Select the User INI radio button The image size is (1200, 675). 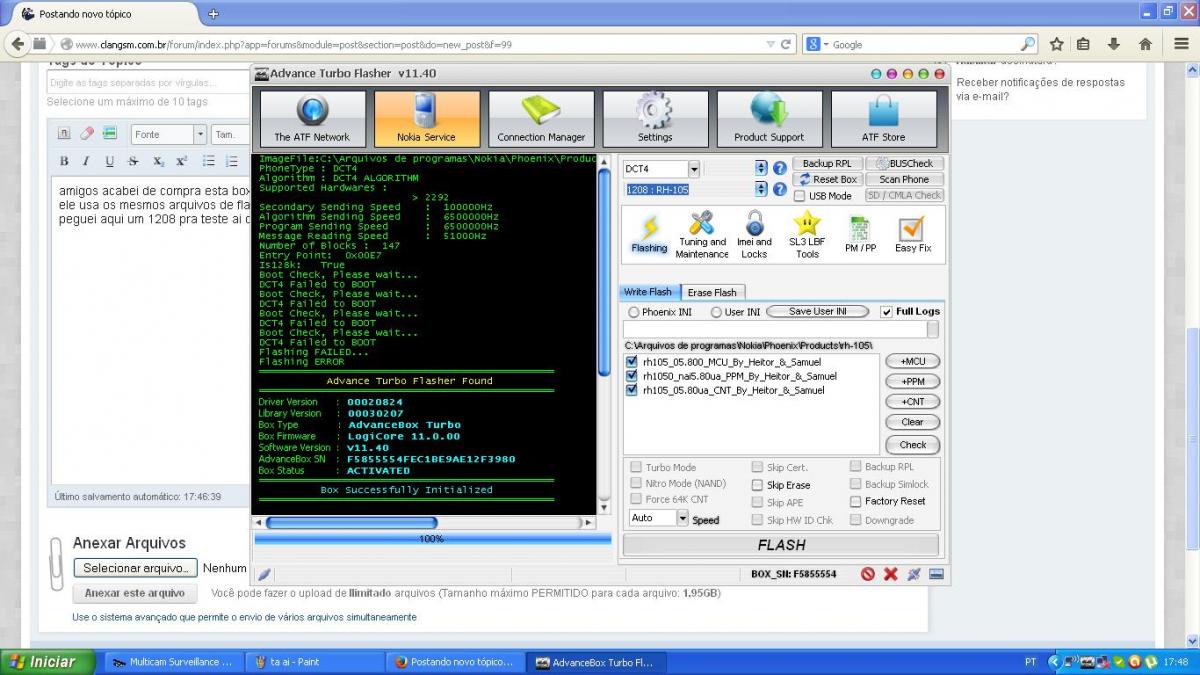click(715, 312)
